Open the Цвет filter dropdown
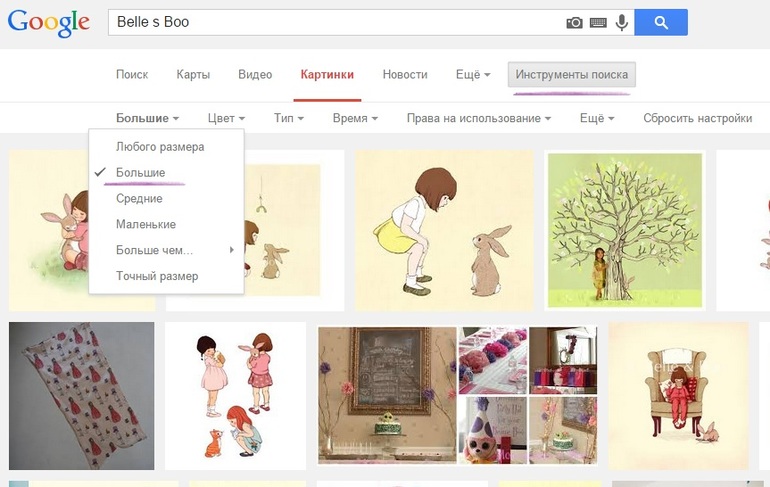Screen dimensions: 770x487 coord(225,118)
